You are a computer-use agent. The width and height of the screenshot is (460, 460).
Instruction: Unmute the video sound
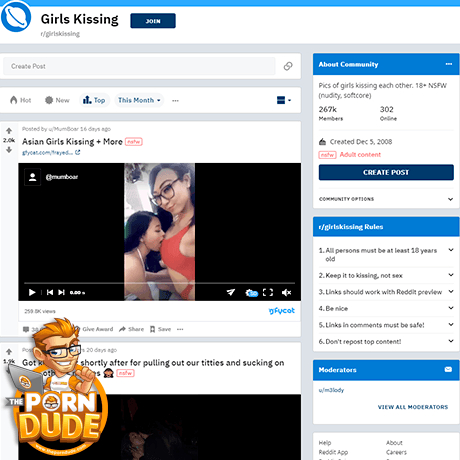pos(286,292)
